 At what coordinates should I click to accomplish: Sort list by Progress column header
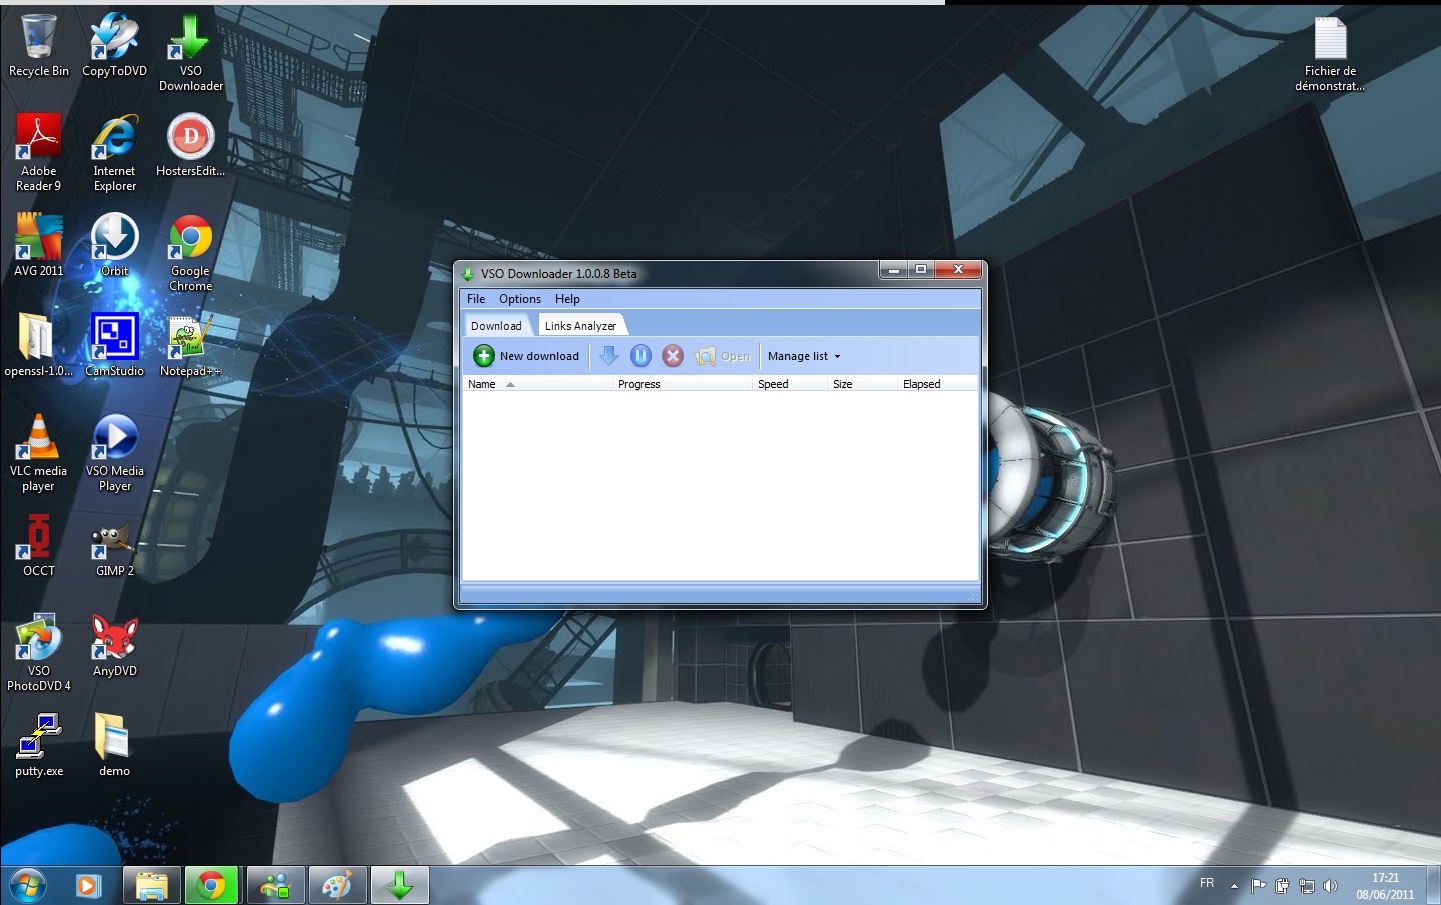coord(682,384)
